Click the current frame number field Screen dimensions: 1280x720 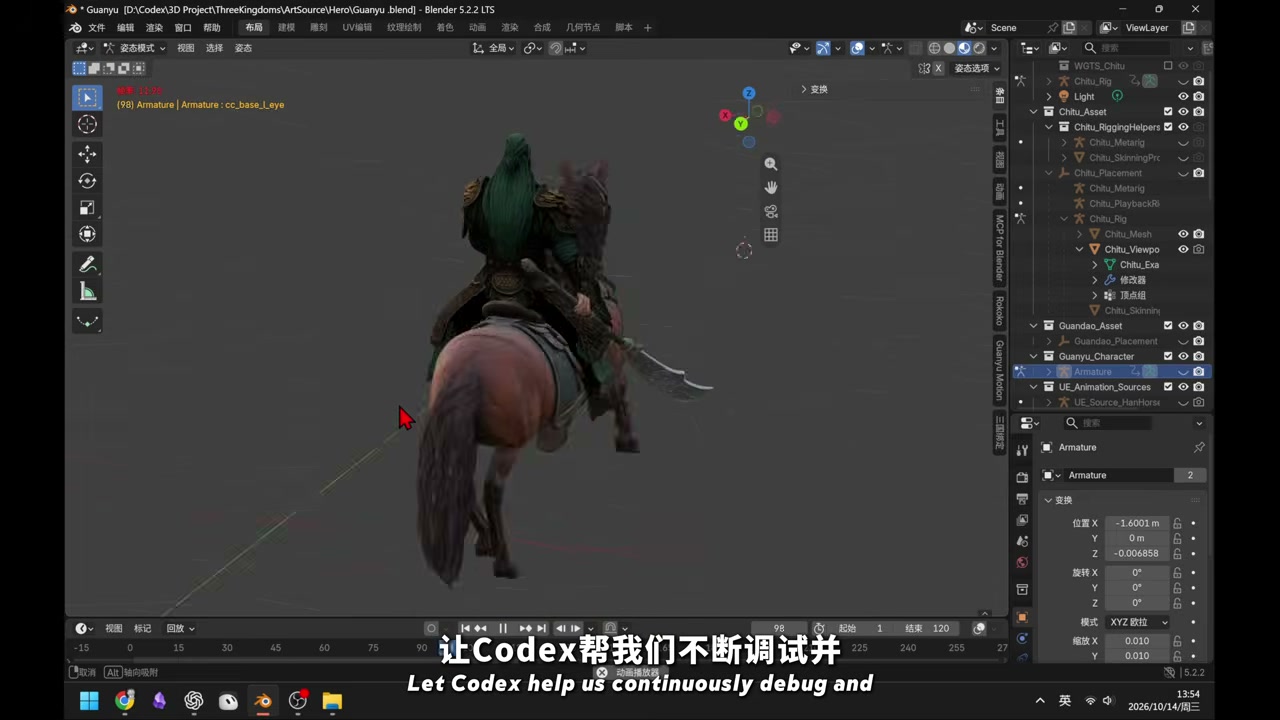coord(779,629)
